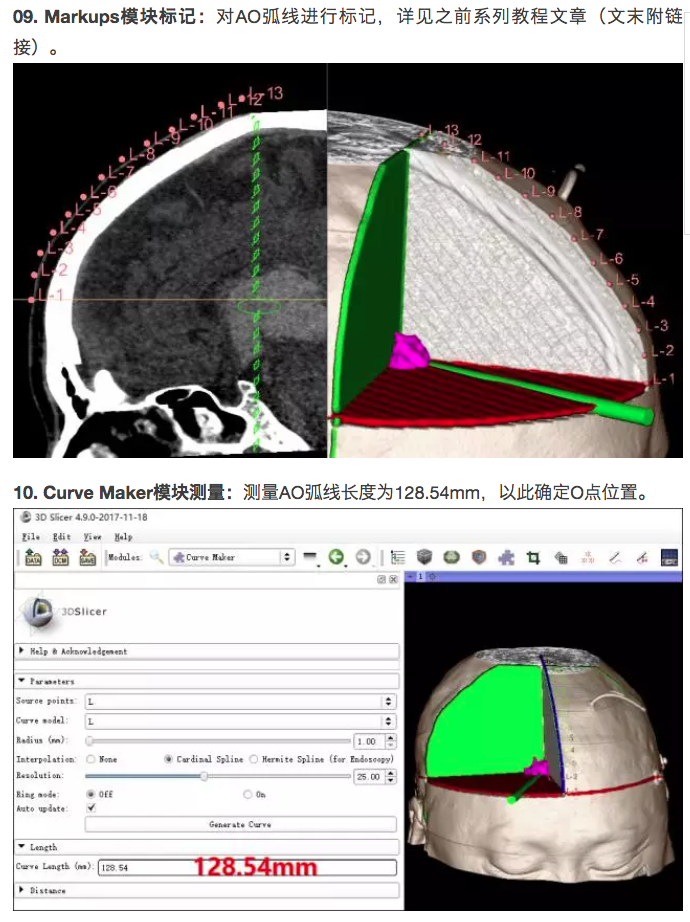Click the module search magnifier icon
Screen dimensions: 690x922
156,557
